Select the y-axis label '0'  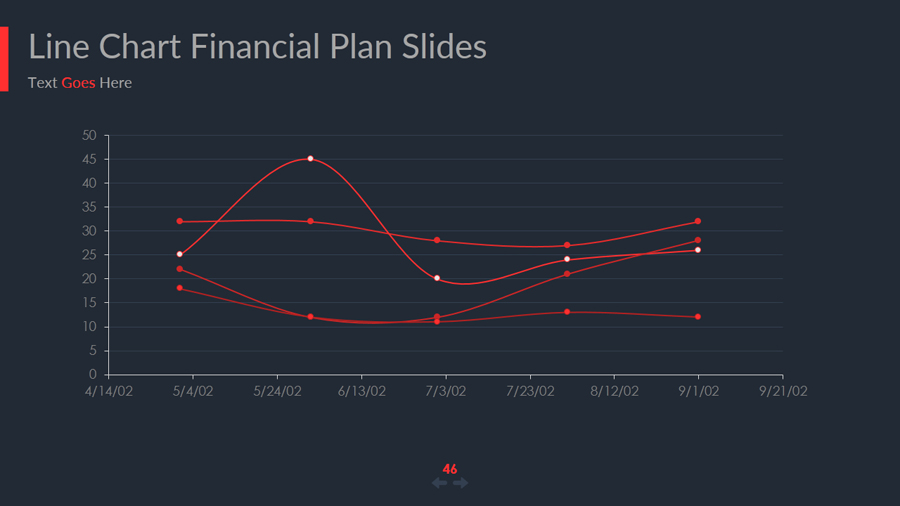coord(93,375)
